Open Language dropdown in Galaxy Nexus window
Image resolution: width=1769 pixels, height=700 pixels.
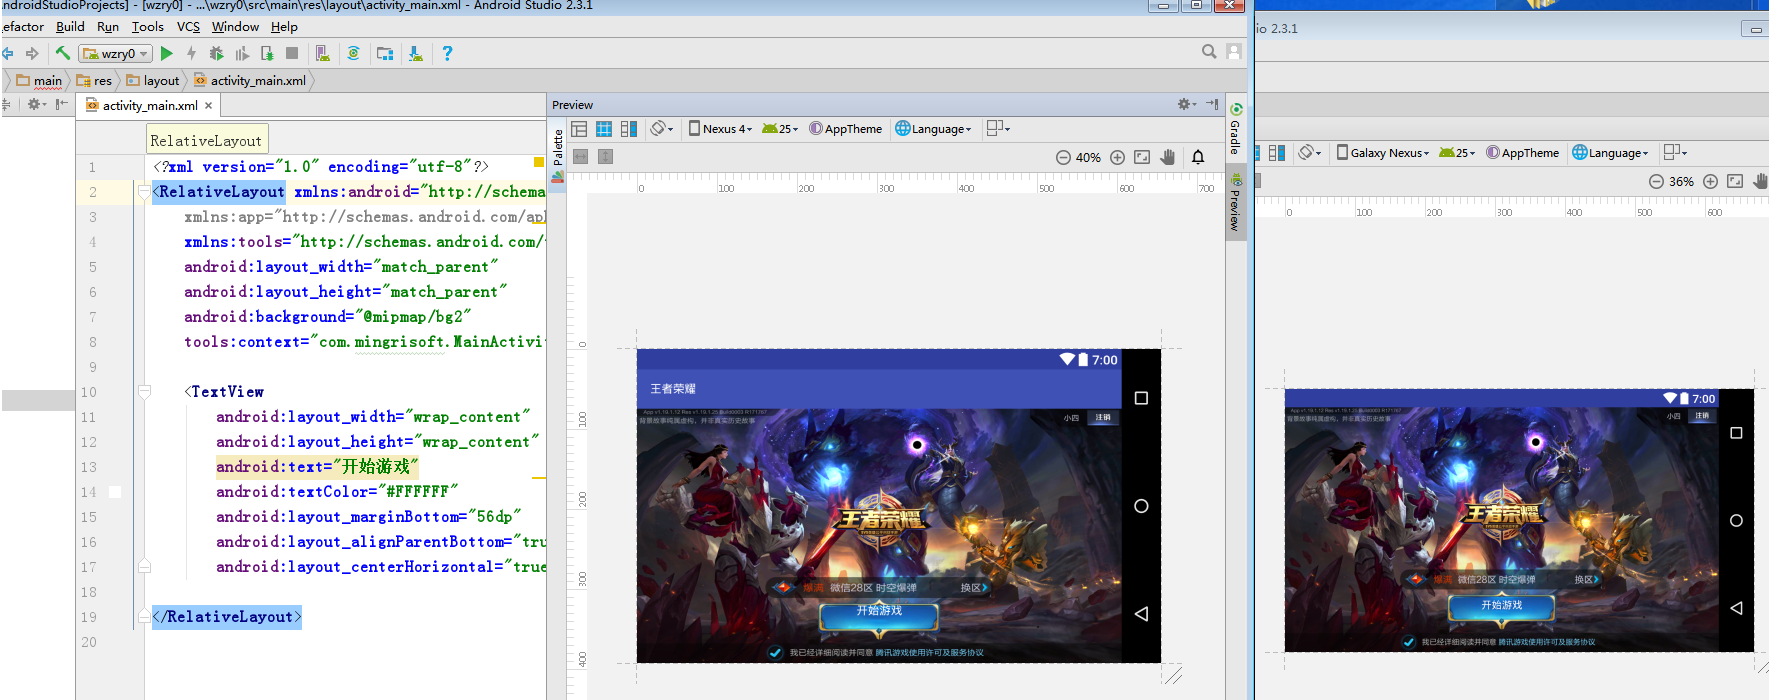pyautogui.click(x=1610, y=153)
